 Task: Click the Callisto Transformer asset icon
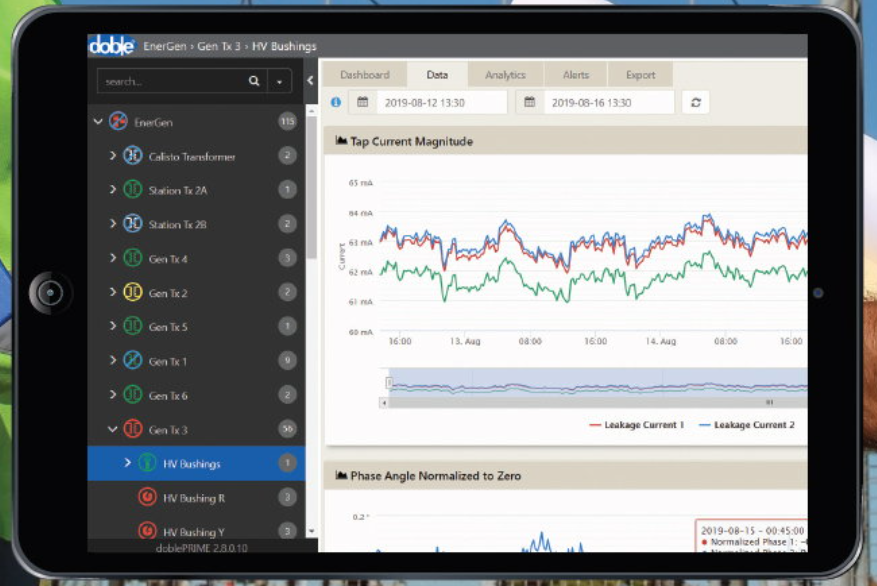point(133,156)
